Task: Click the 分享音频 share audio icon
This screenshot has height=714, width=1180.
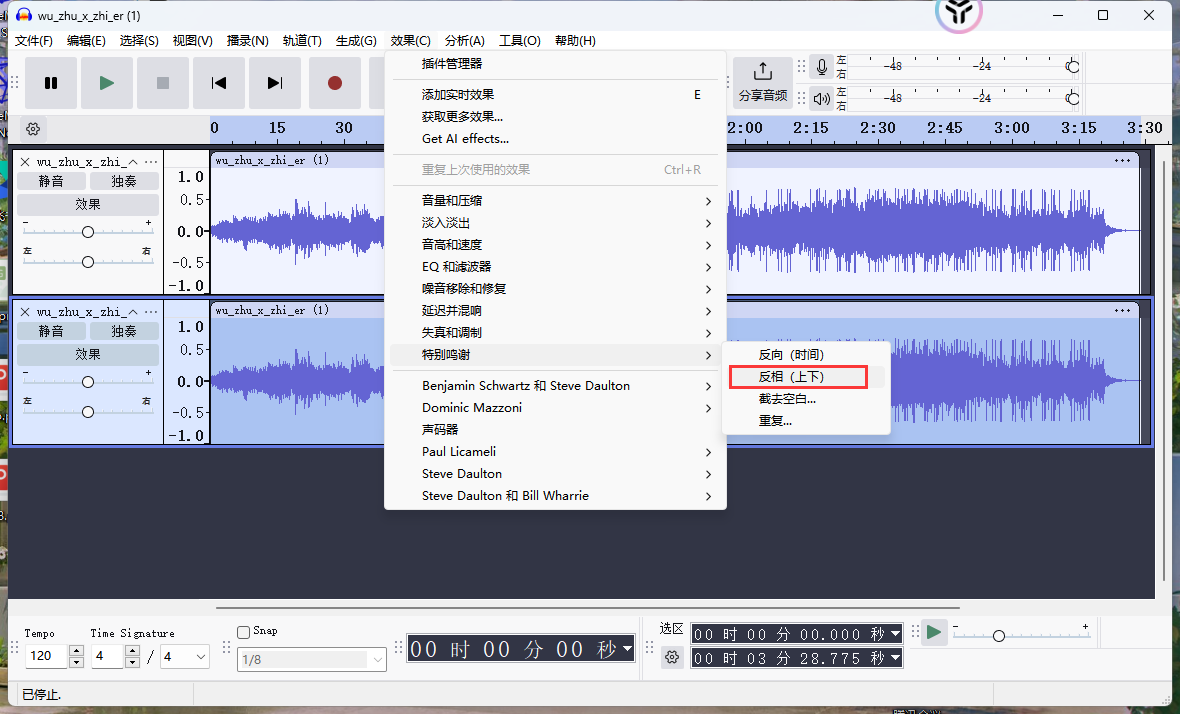Action: pos(762,72)
